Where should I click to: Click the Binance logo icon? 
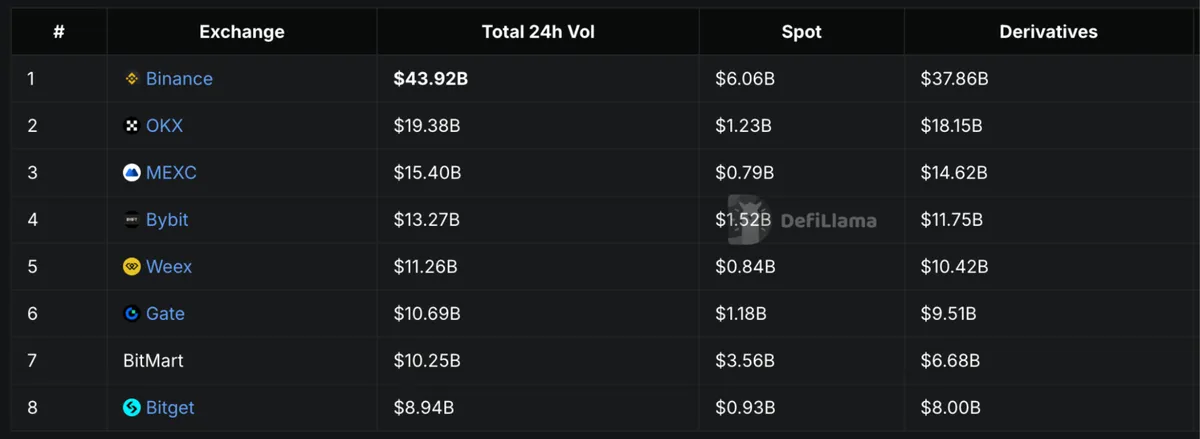click(x=131, y=79)
